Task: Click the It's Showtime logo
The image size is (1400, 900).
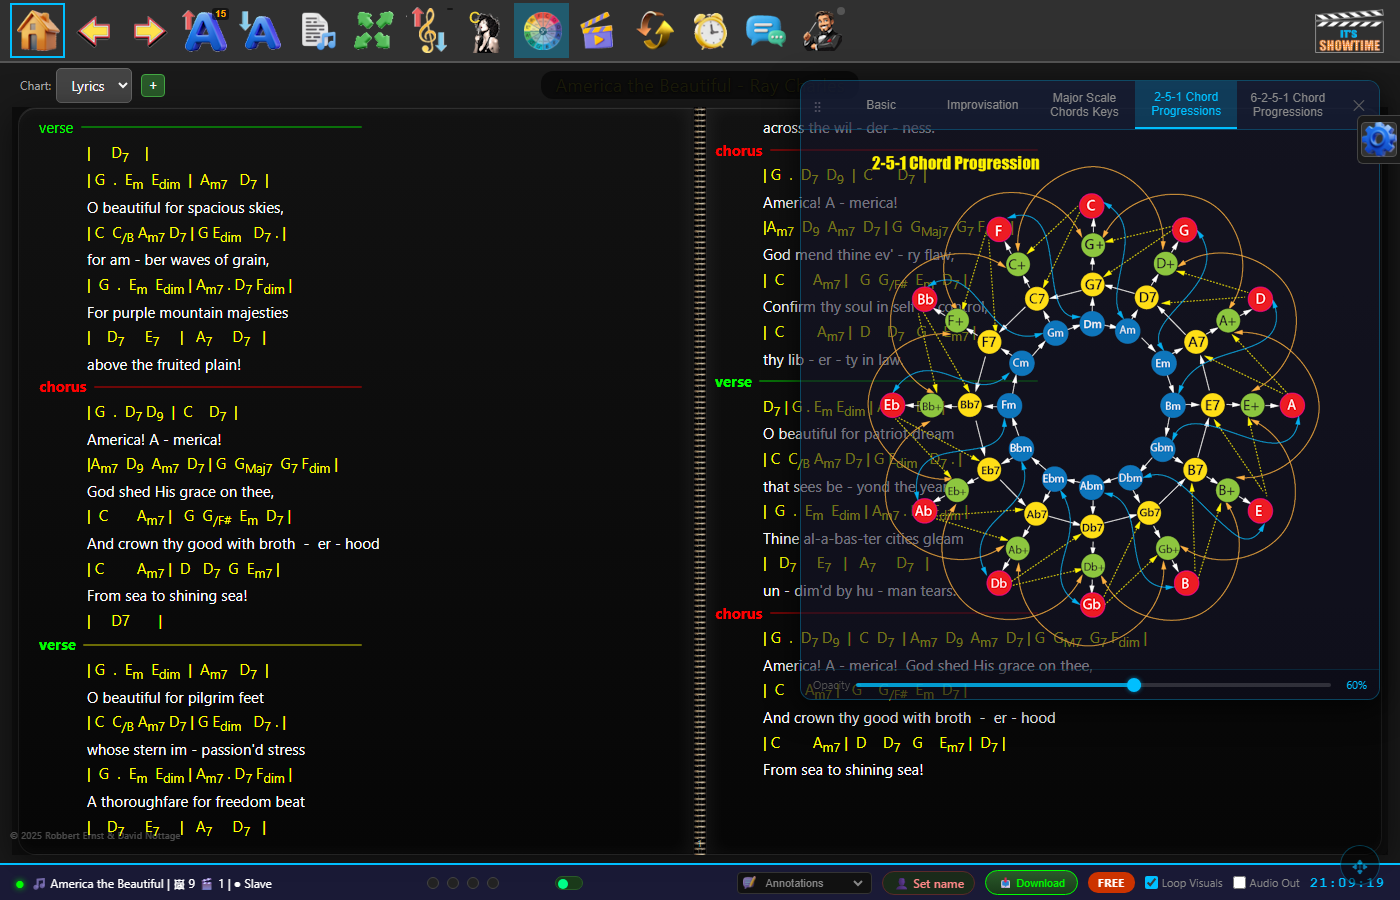Action: [x=1349, y=32]
